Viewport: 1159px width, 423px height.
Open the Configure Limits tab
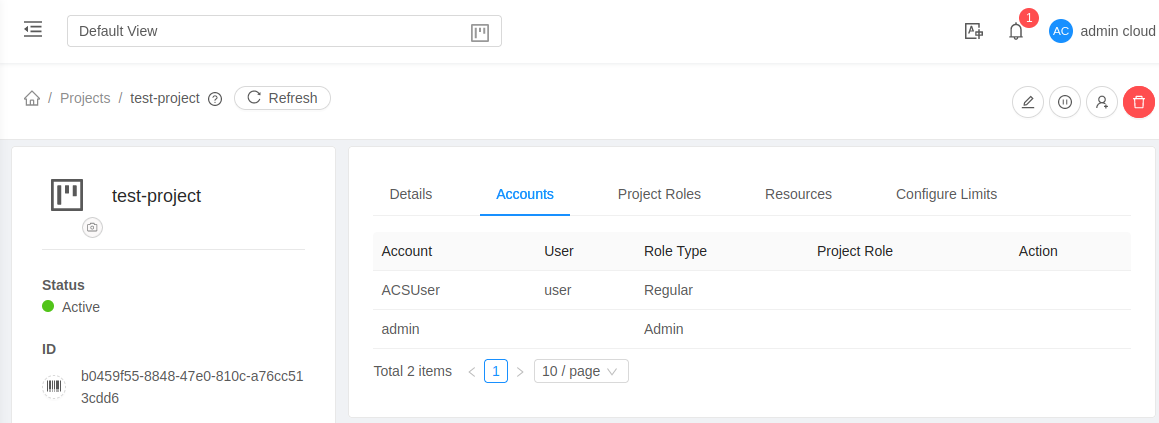(x=946, y=194)
